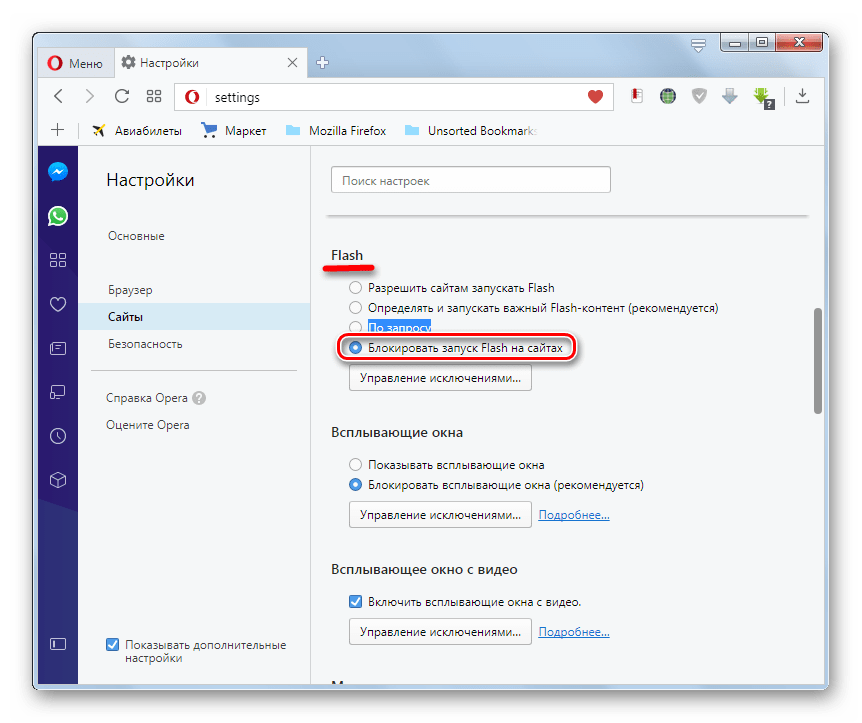
Task: Click the reload page button
Action: click(x=122, y=97)
